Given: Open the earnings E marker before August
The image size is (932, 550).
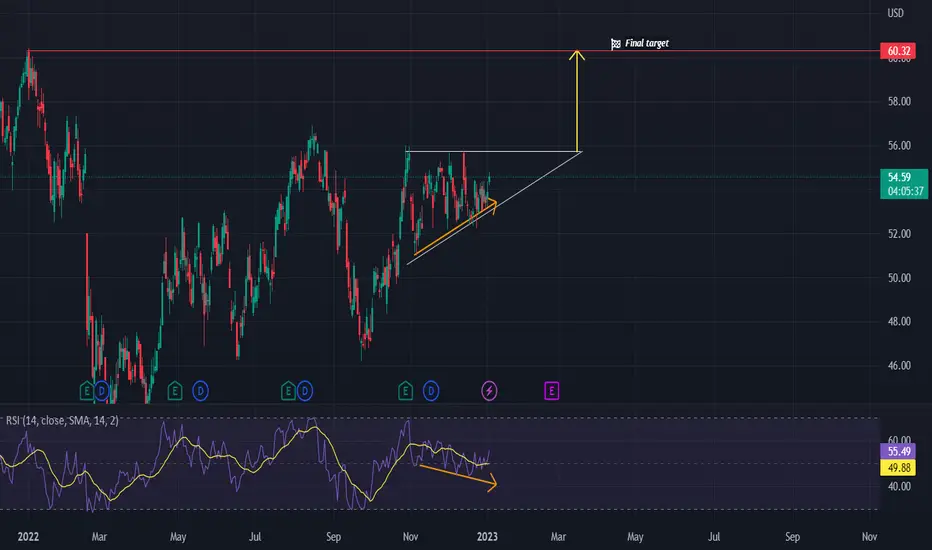Looking at the screenshot, I should 288,391.
